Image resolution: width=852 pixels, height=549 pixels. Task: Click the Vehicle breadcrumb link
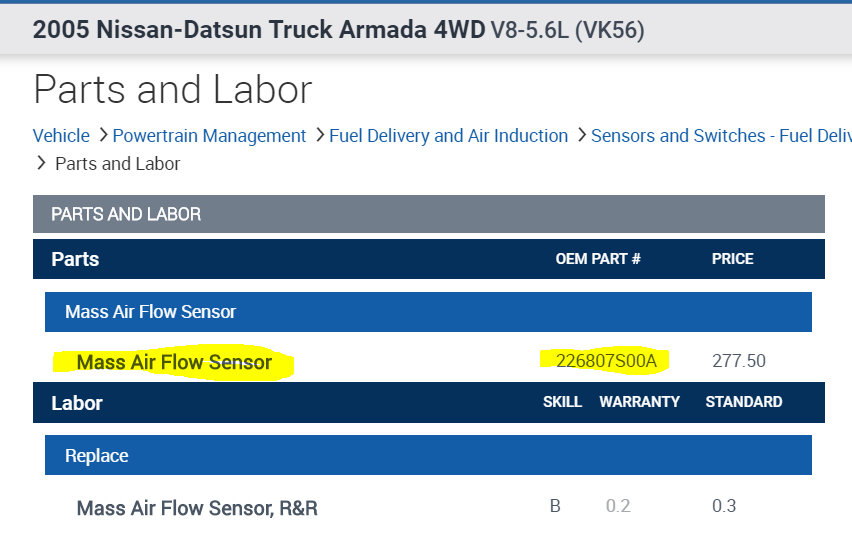click(61, 135)
